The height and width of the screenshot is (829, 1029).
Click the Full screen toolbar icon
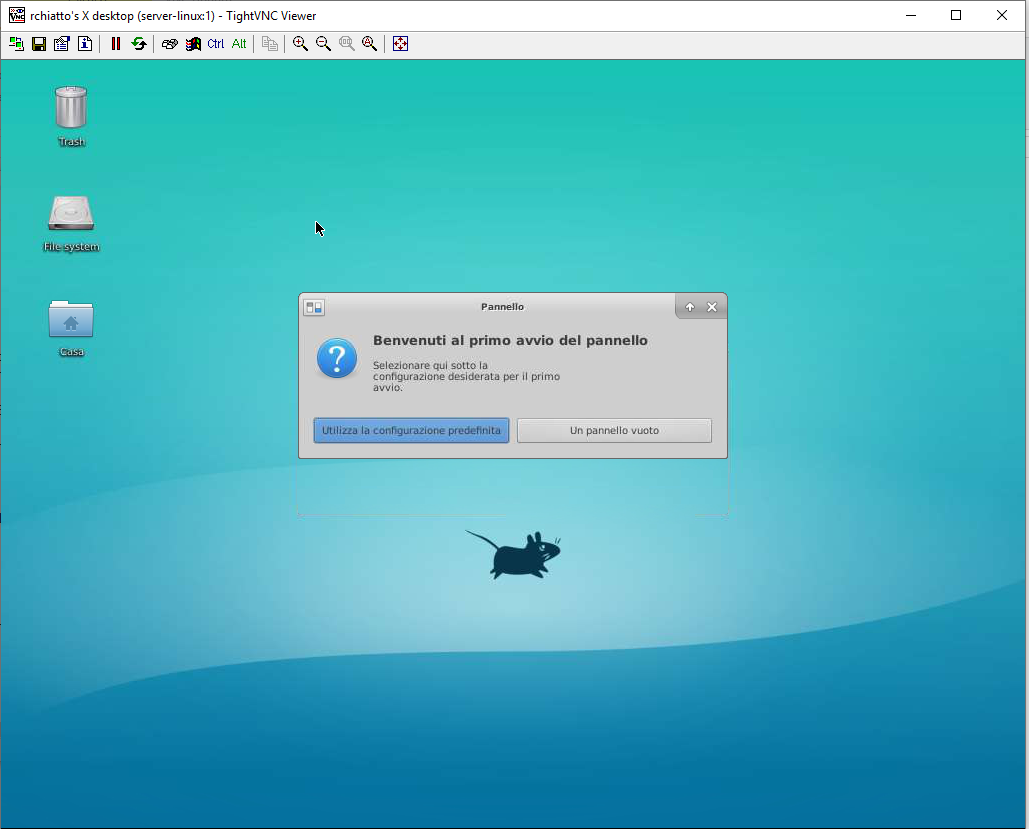coord(400,44)
